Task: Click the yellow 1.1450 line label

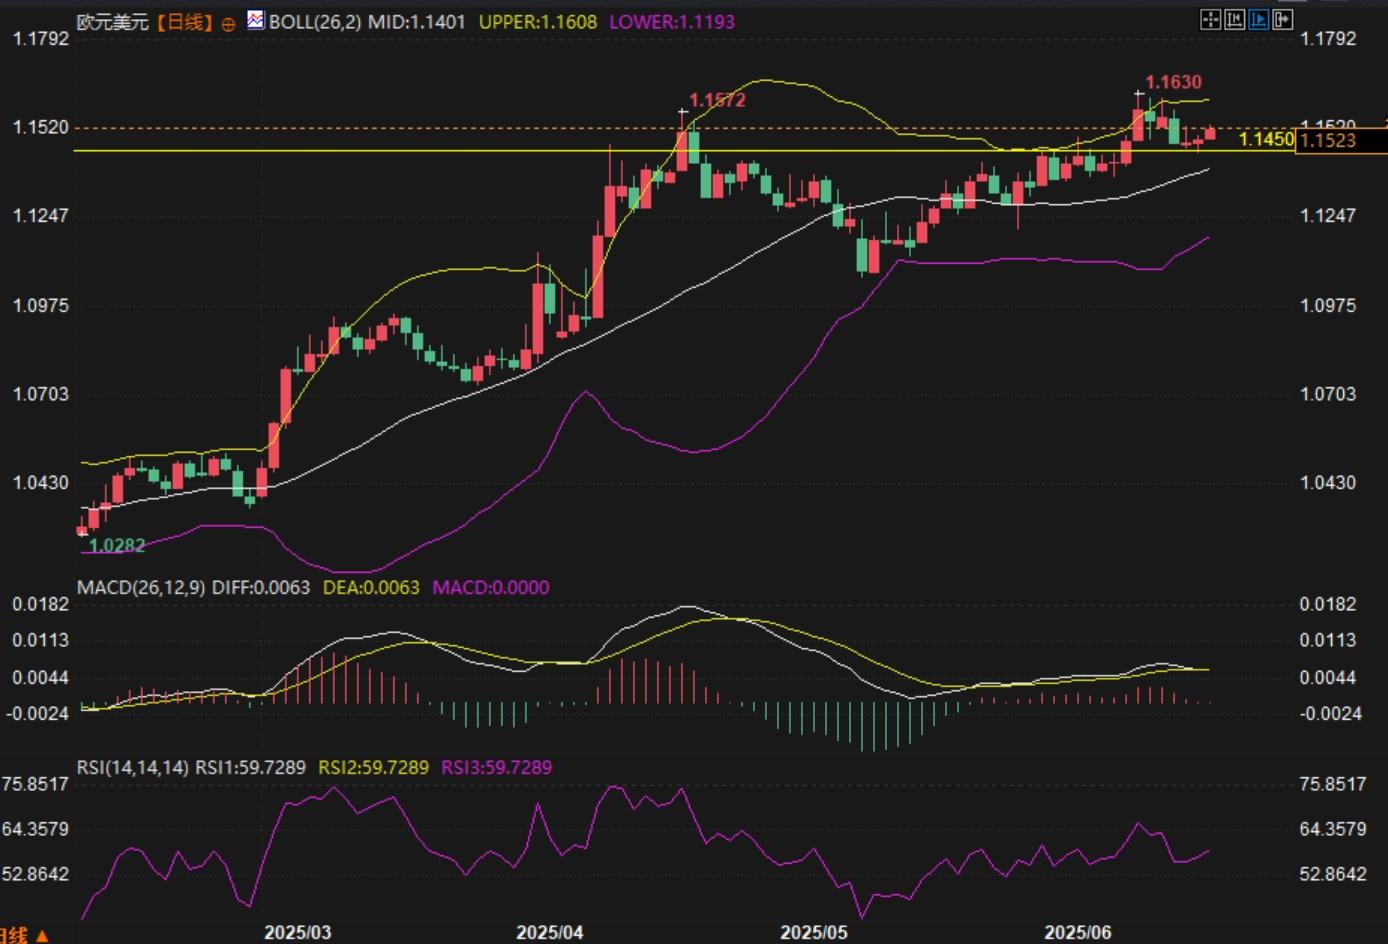Action: (x=1266, y=139)
